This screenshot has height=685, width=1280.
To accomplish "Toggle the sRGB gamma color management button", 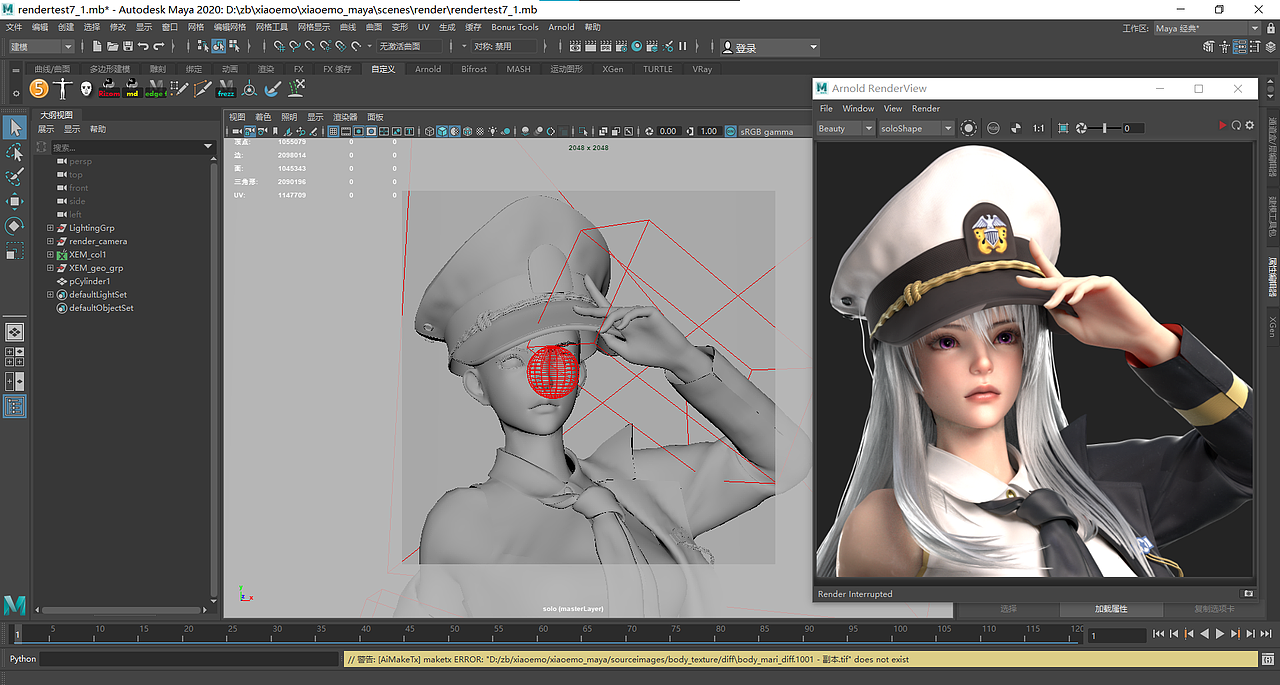I will point(732,131).
